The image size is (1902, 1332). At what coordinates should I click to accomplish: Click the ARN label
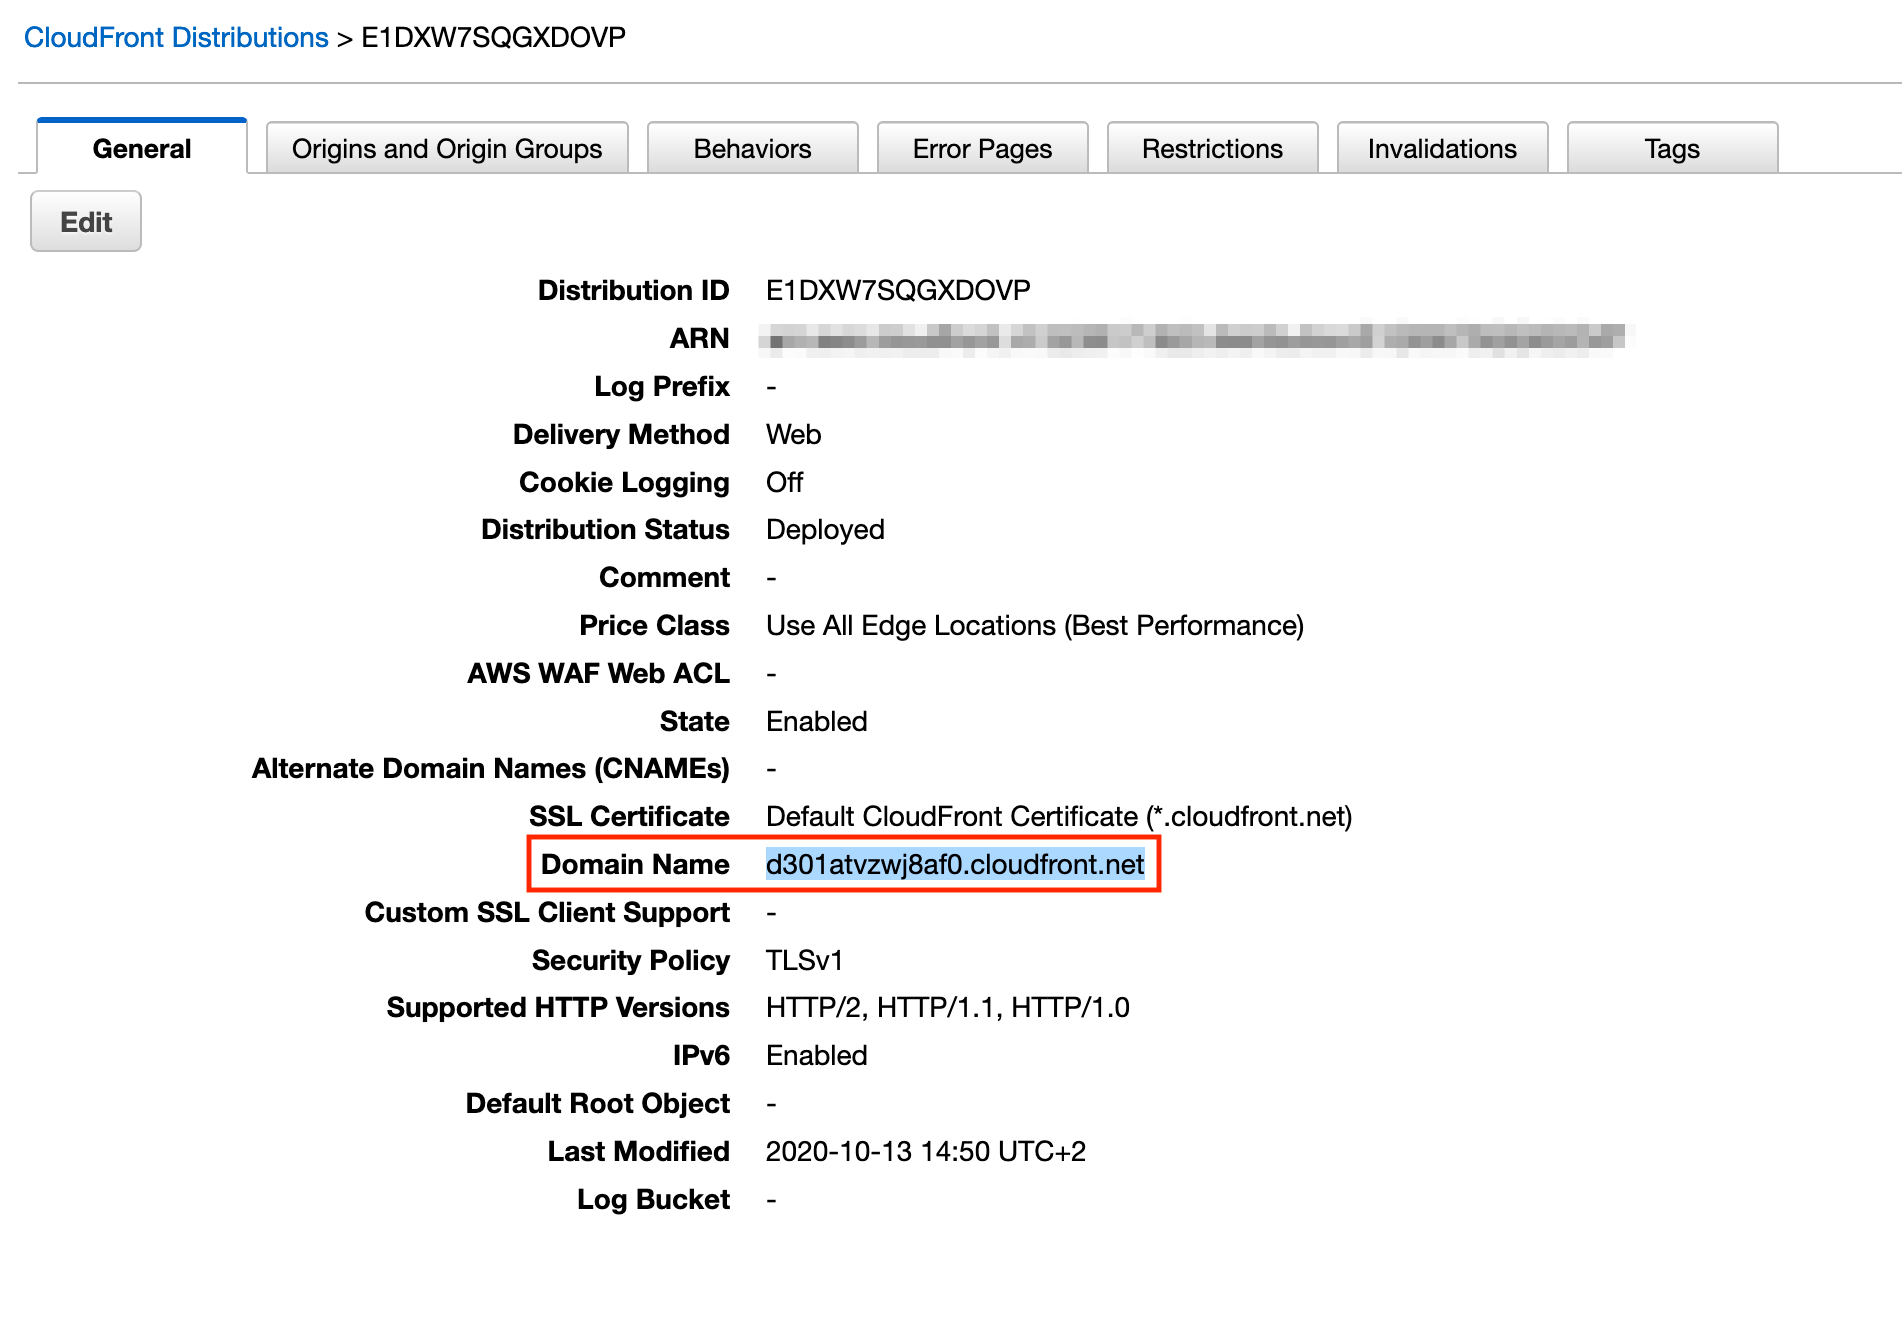(700, 338)
